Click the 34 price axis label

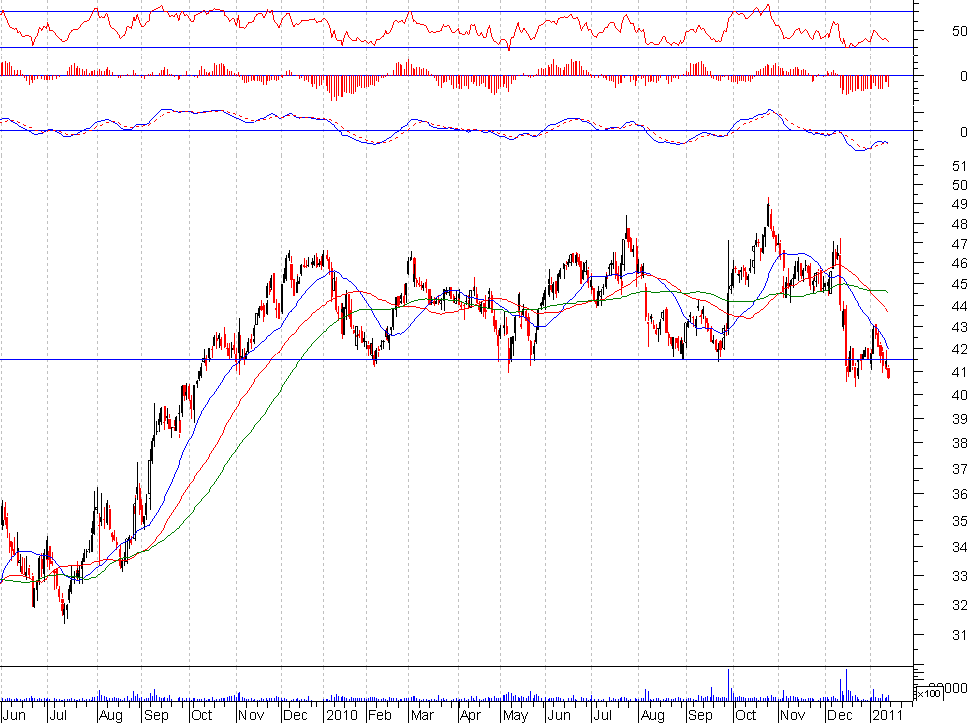click(x=959, y=547)
